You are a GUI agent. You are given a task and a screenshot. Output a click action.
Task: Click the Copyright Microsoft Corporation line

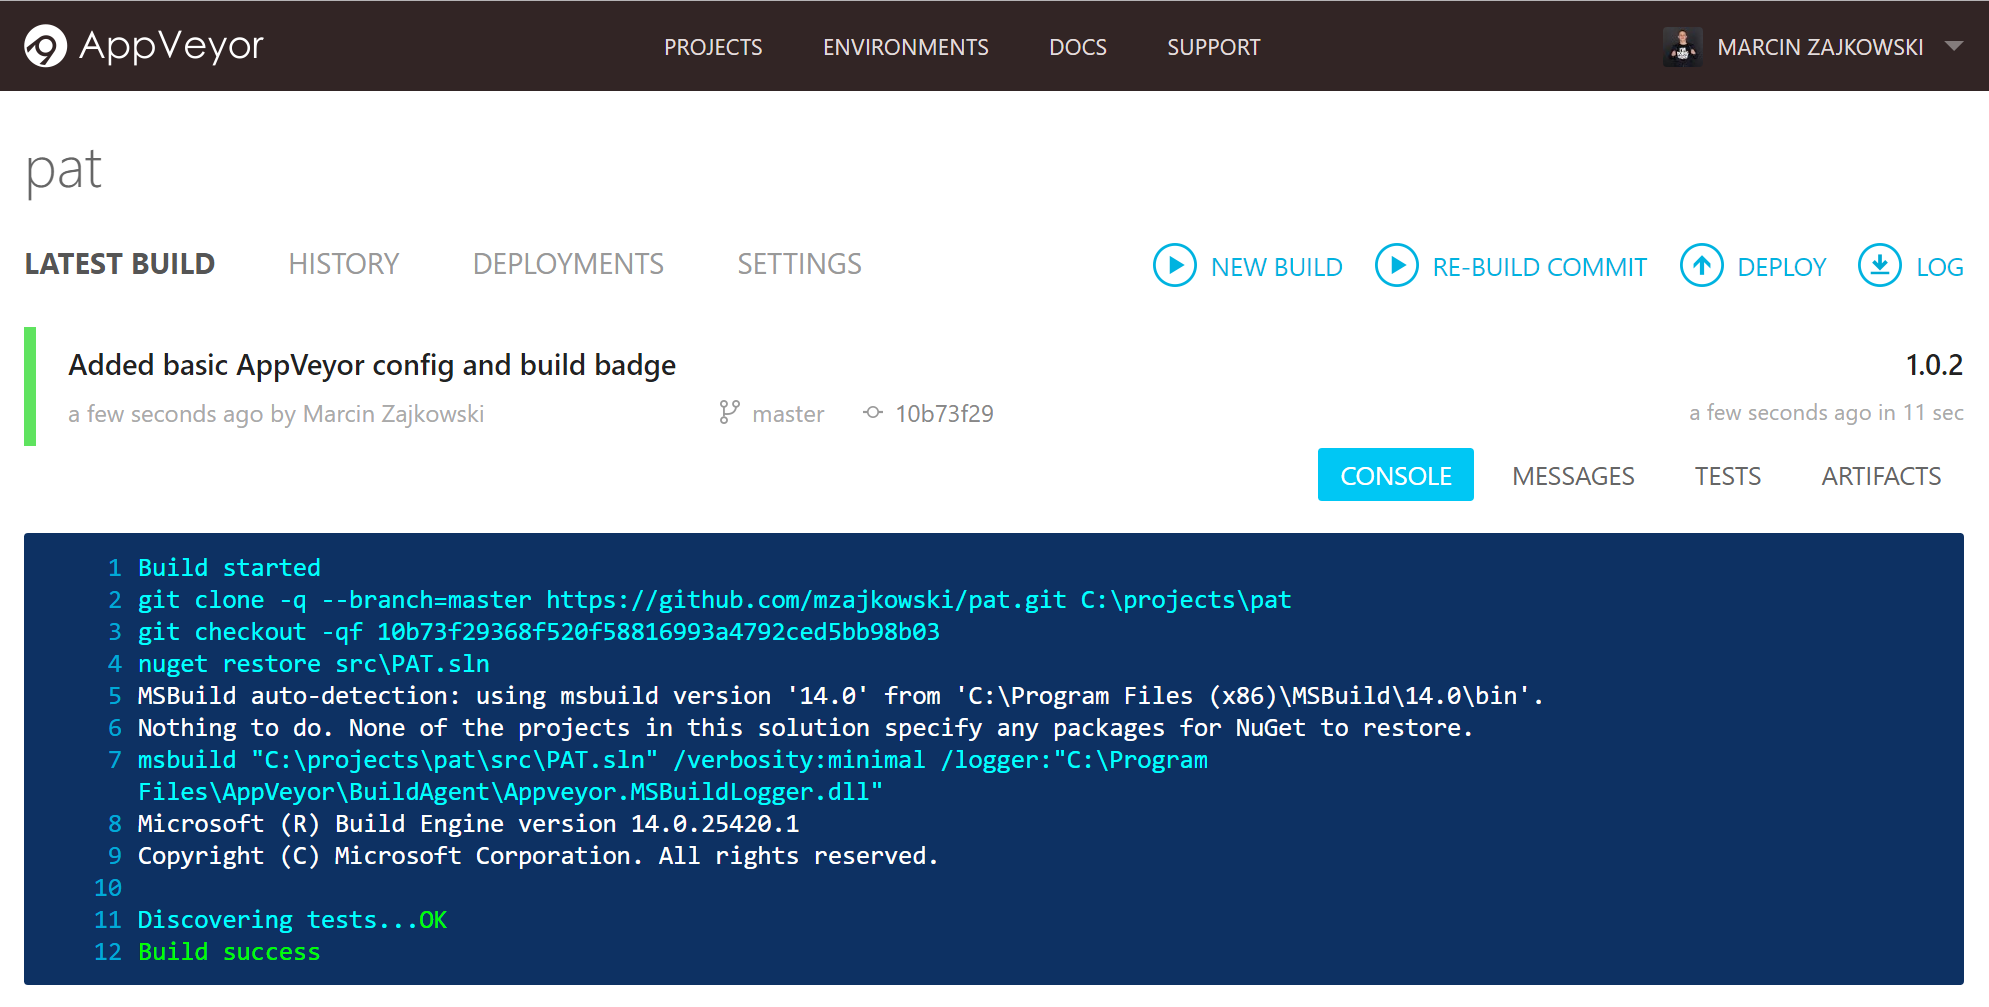pos(538,856)
